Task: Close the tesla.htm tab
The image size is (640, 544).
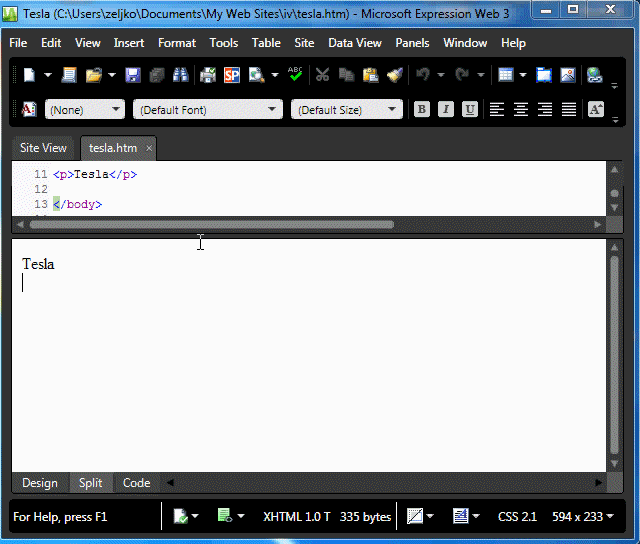Action: coord(149,148)
